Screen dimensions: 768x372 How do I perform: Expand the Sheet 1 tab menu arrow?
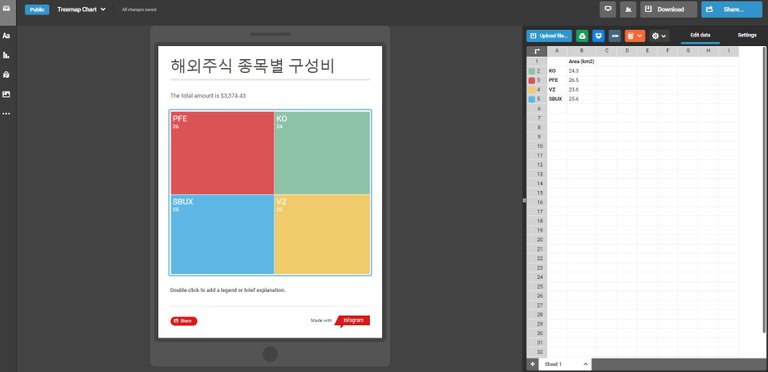pyautogui.click(x=585, y=365)
